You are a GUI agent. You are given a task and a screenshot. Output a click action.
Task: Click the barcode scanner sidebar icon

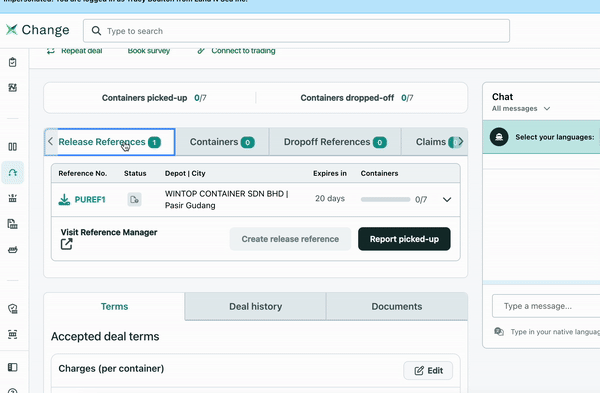[x=13, y=334]
